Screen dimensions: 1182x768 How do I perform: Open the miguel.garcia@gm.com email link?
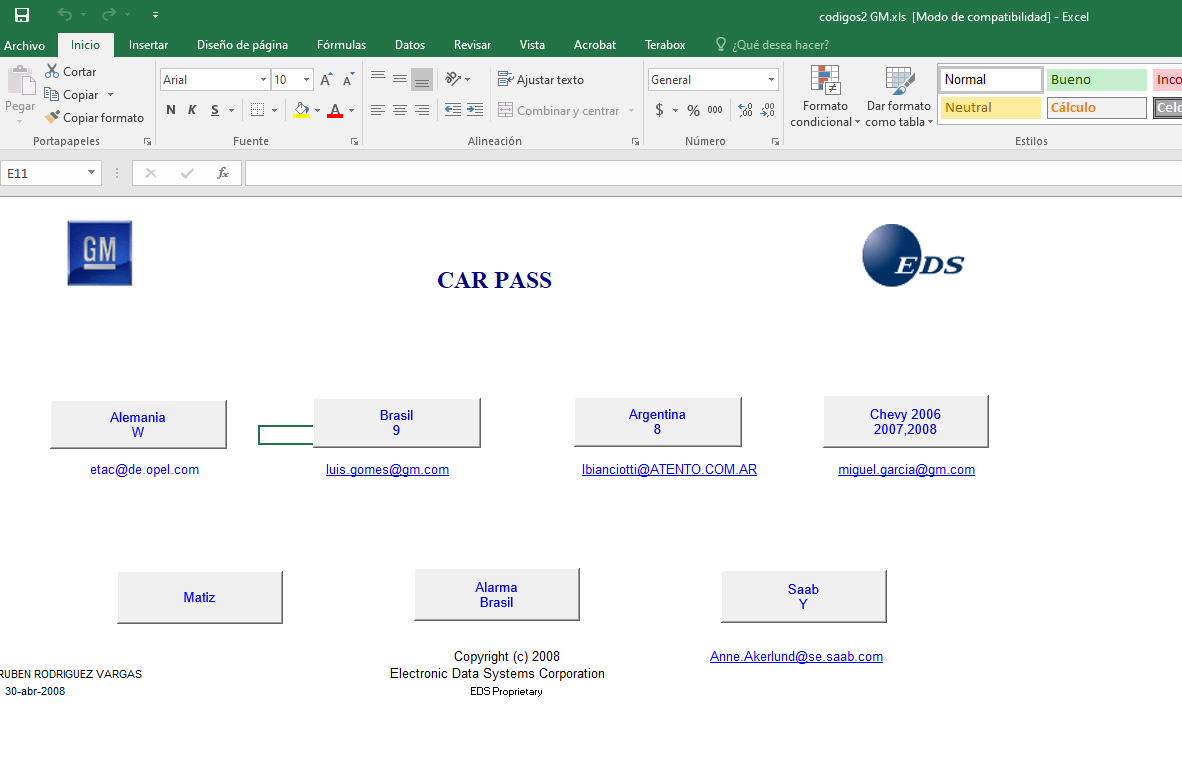tap(906, 470)
